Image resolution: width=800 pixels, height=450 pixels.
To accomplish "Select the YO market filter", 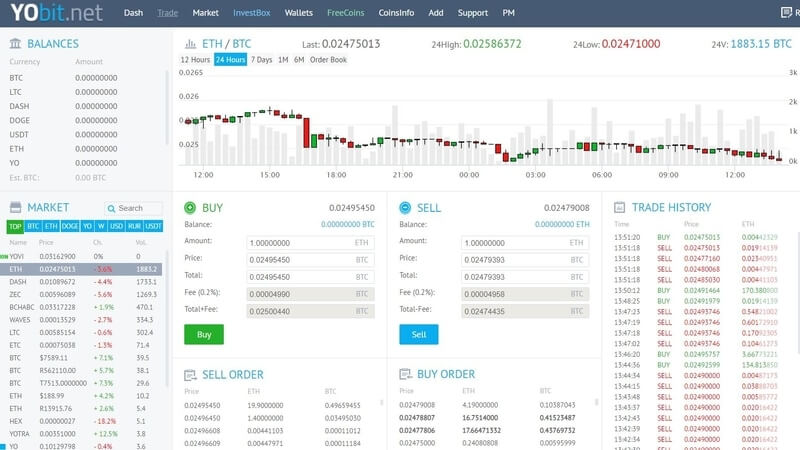I will tap(87, 226).
